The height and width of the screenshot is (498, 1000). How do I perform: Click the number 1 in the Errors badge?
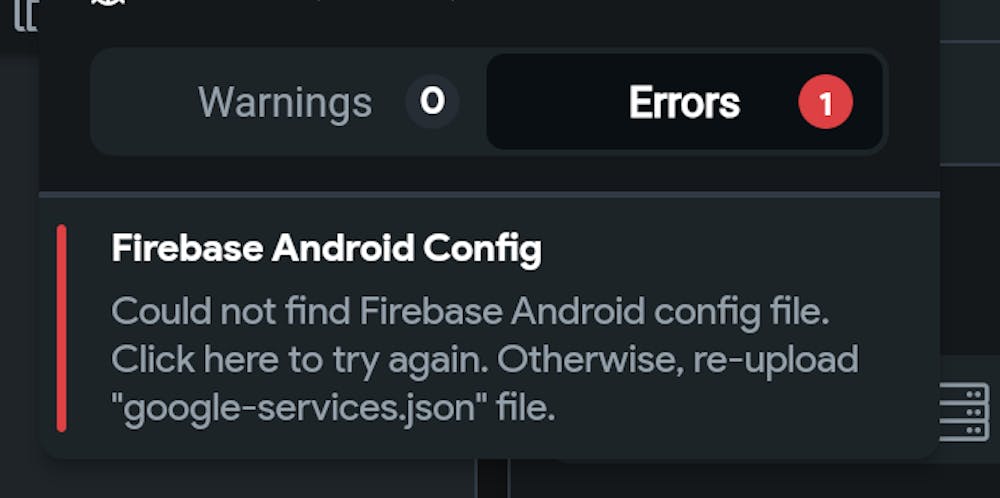pos(825,102)
